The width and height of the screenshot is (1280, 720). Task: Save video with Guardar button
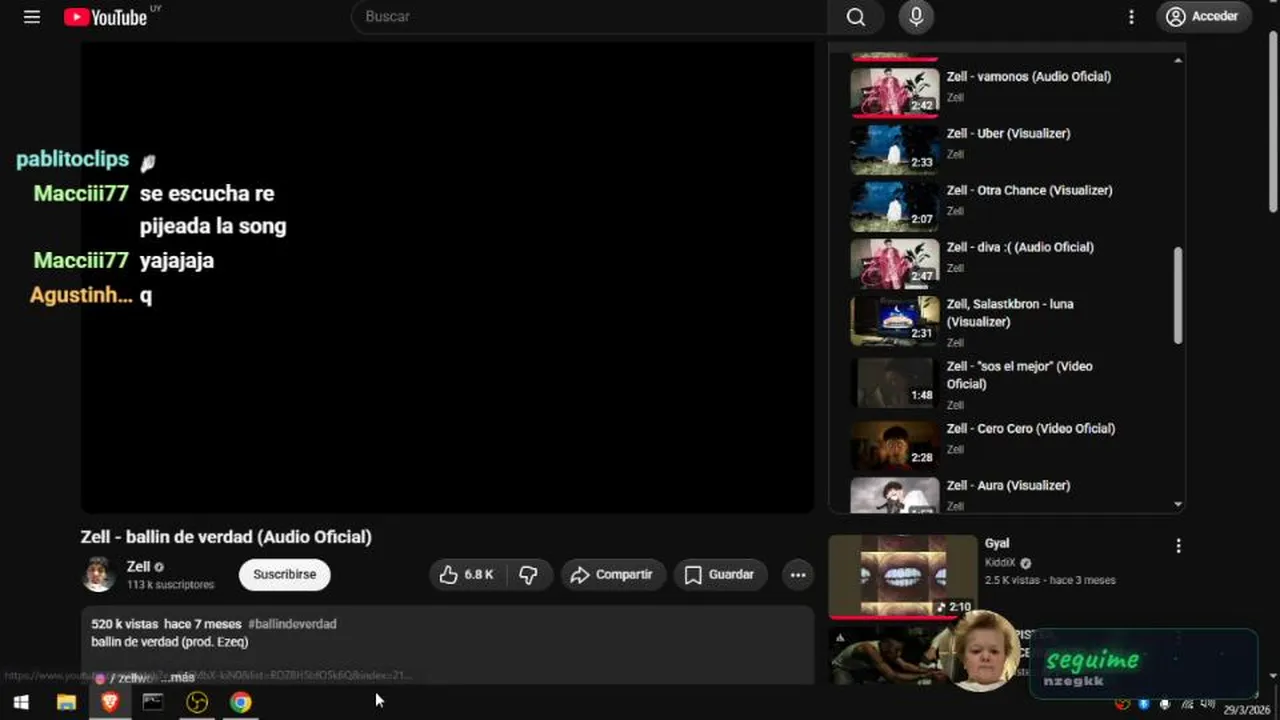click(x=720, y=575)
